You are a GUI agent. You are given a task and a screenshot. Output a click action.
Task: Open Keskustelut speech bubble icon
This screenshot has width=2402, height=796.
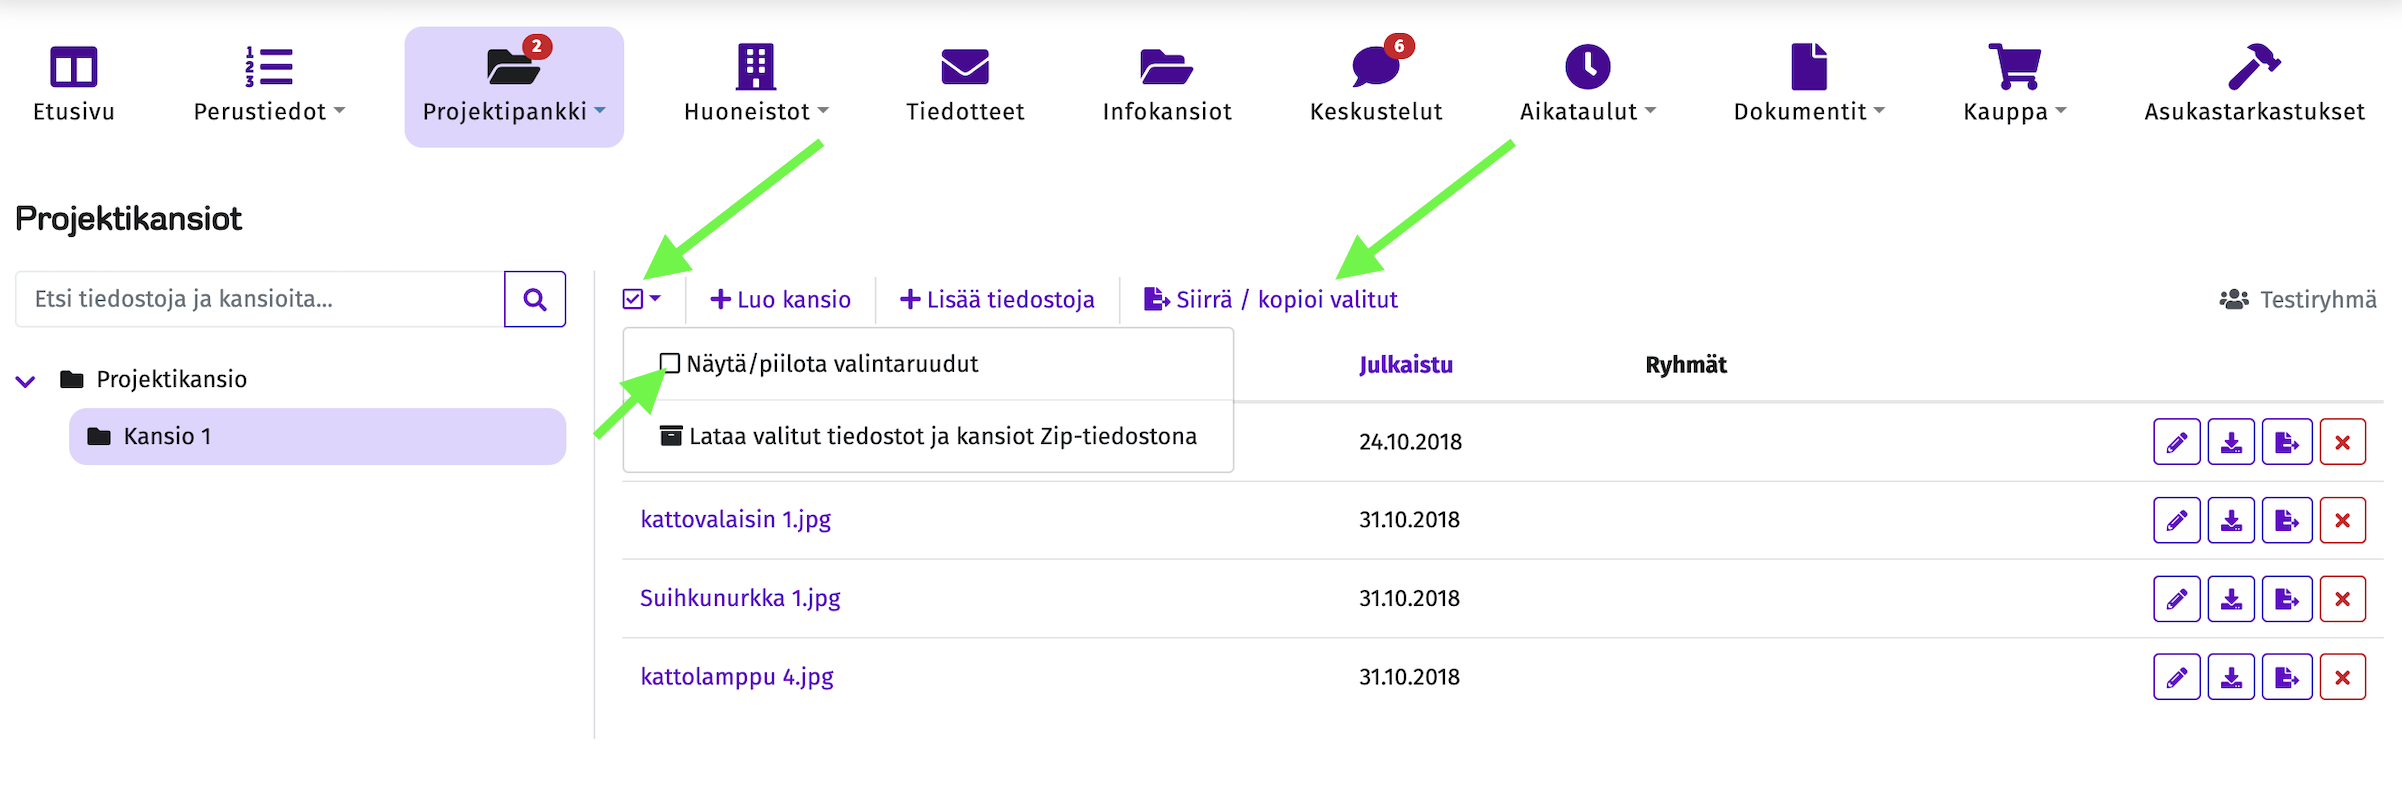tap(1376, 68)
